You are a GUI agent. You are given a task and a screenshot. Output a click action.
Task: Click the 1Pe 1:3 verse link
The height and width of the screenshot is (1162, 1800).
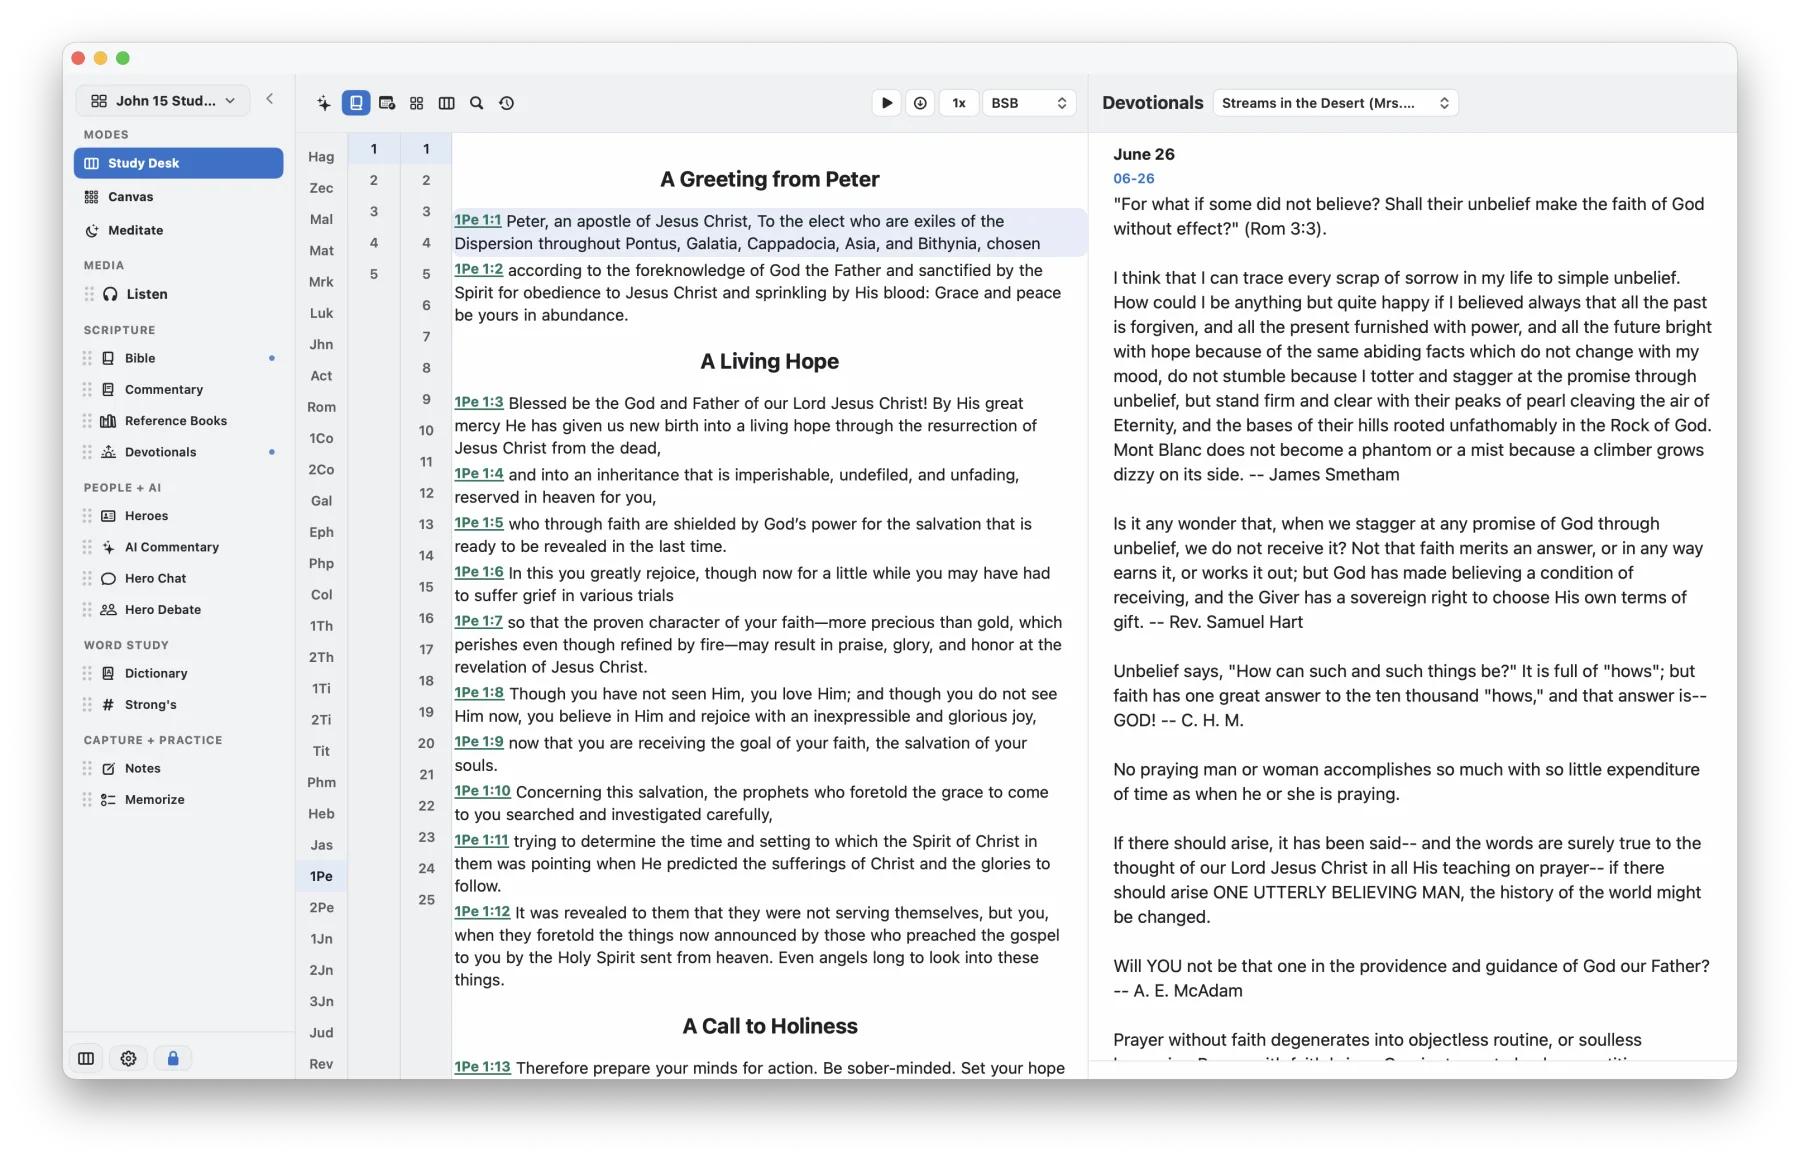tap(479, 402)
